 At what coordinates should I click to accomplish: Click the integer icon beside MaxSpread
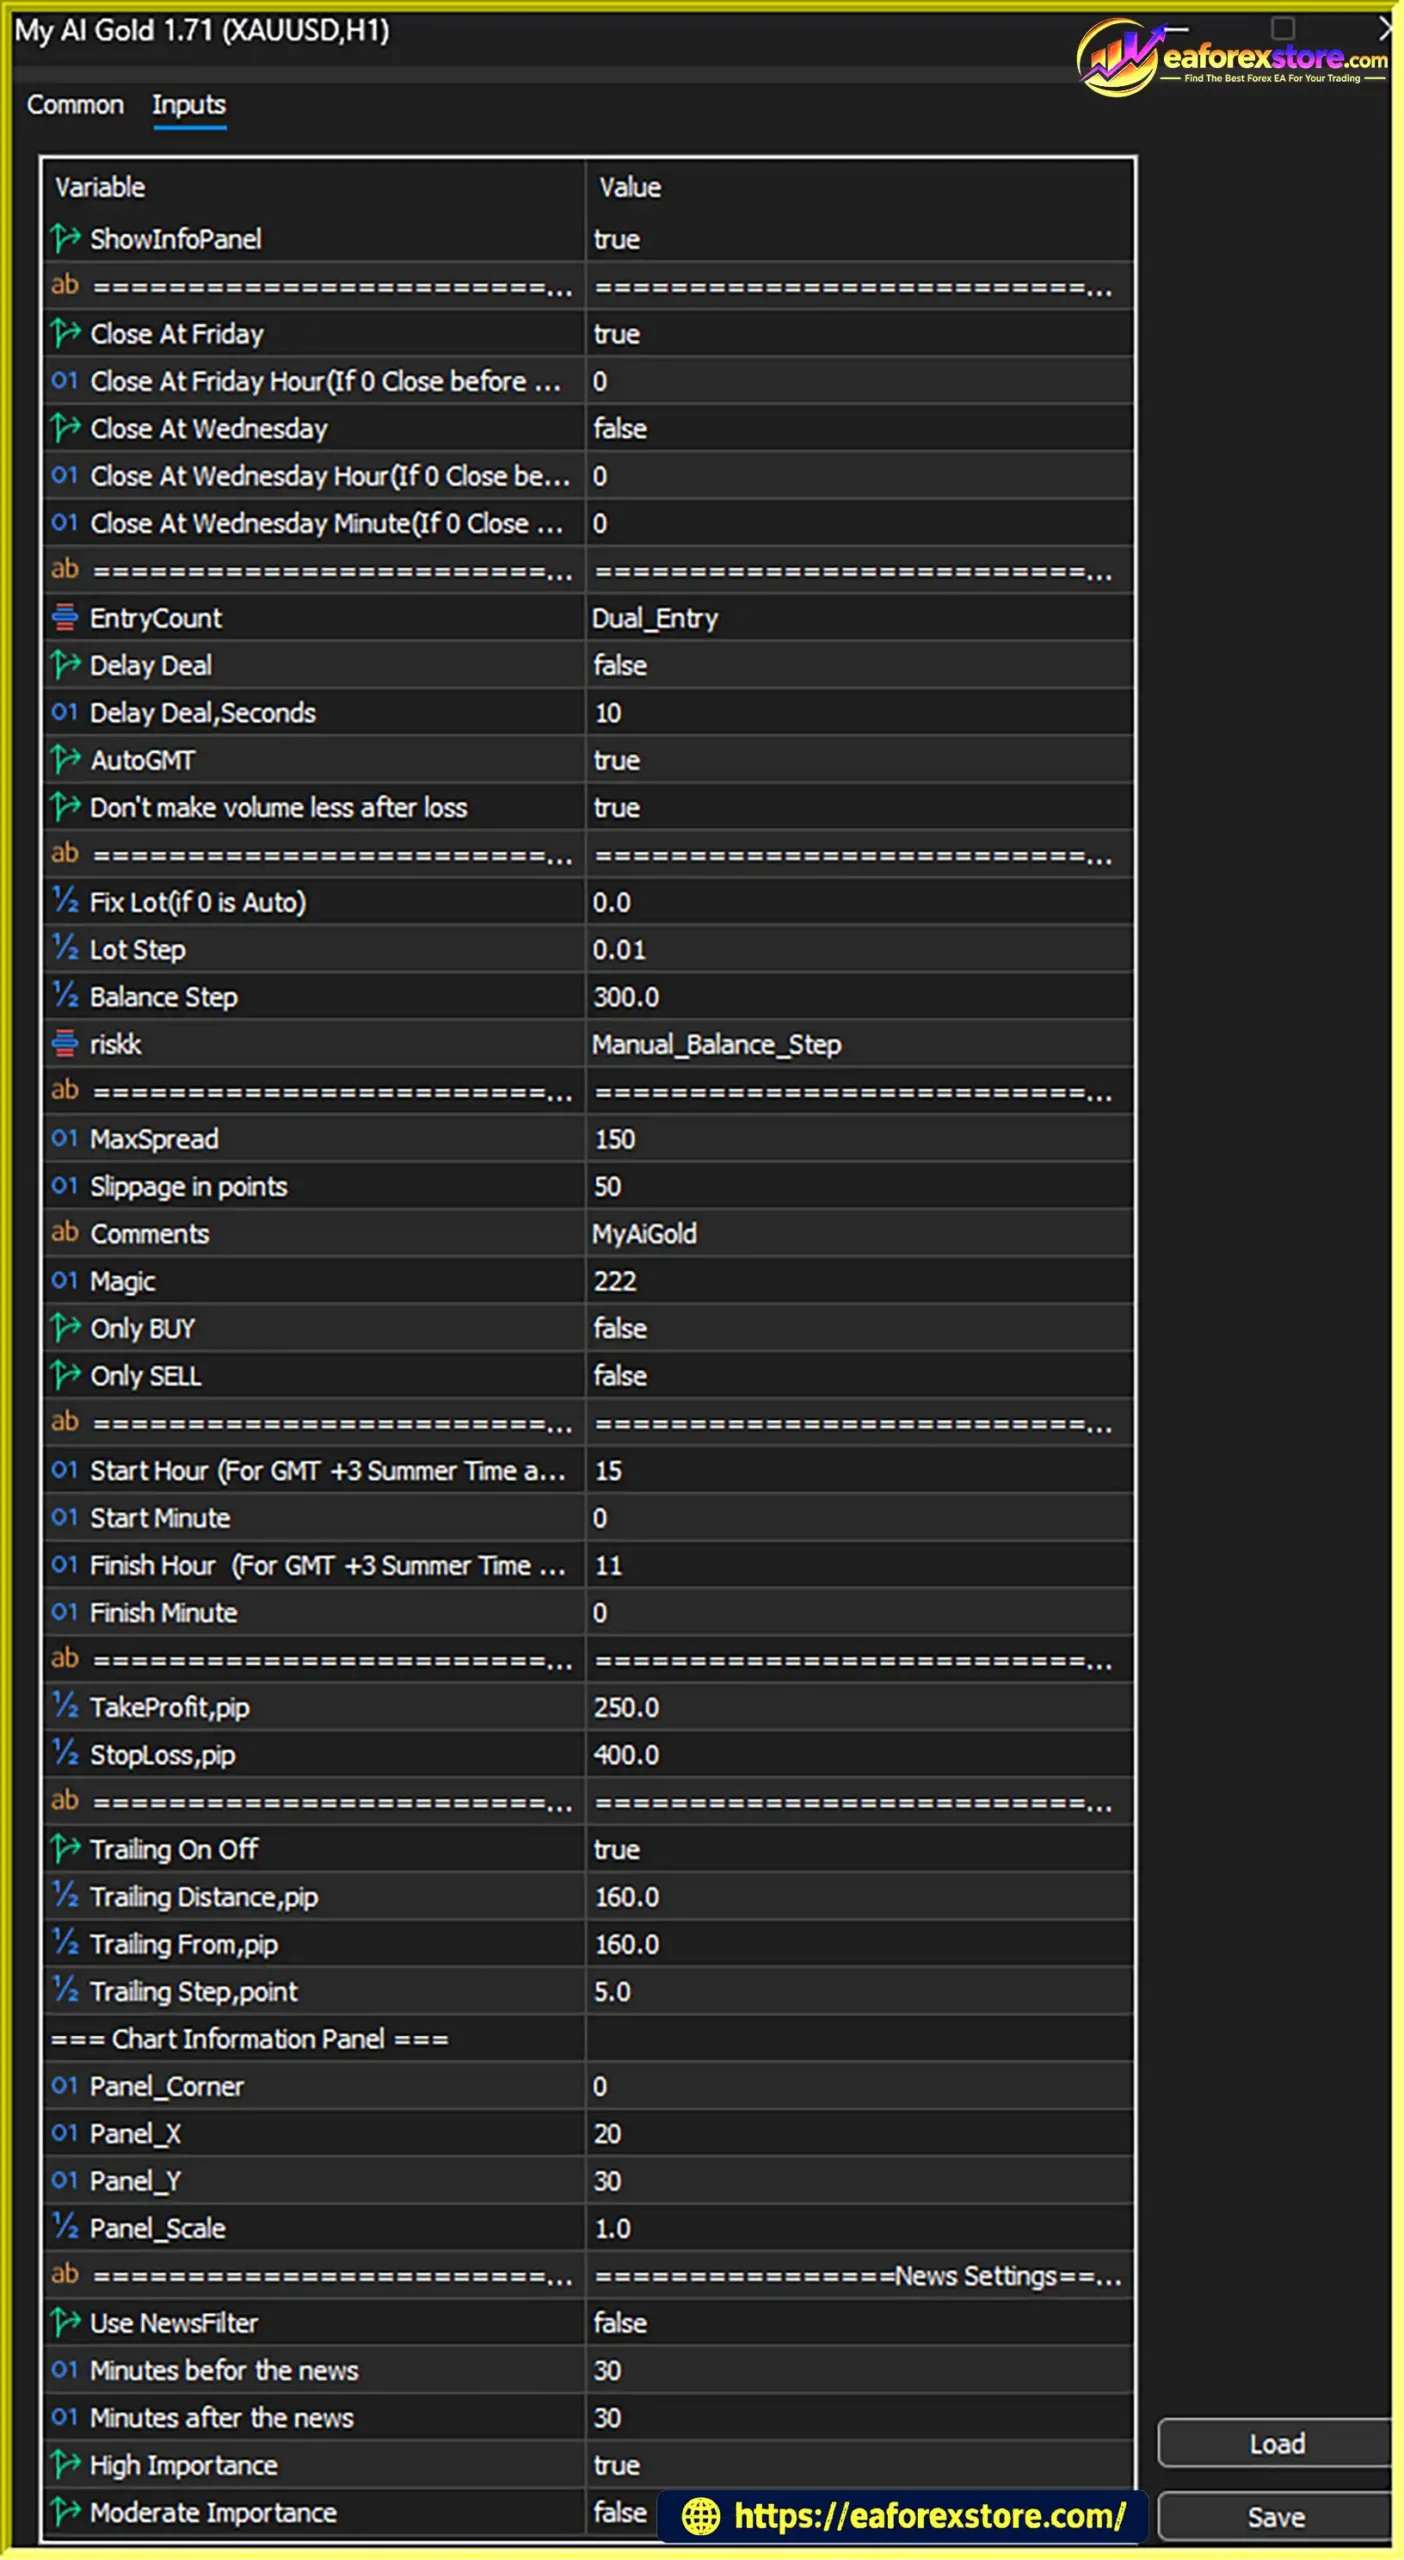[65, 1139]
